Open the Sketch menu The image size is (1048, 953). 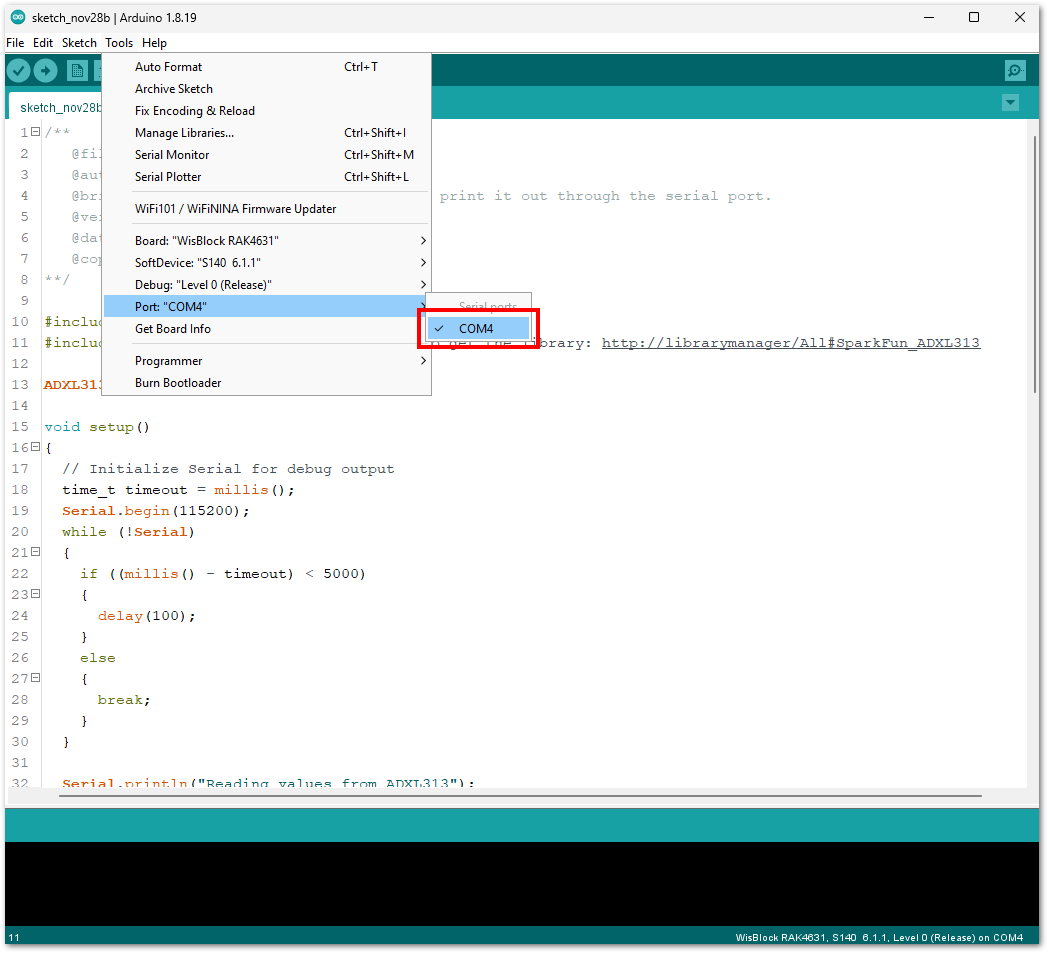[x=79, y=43]
